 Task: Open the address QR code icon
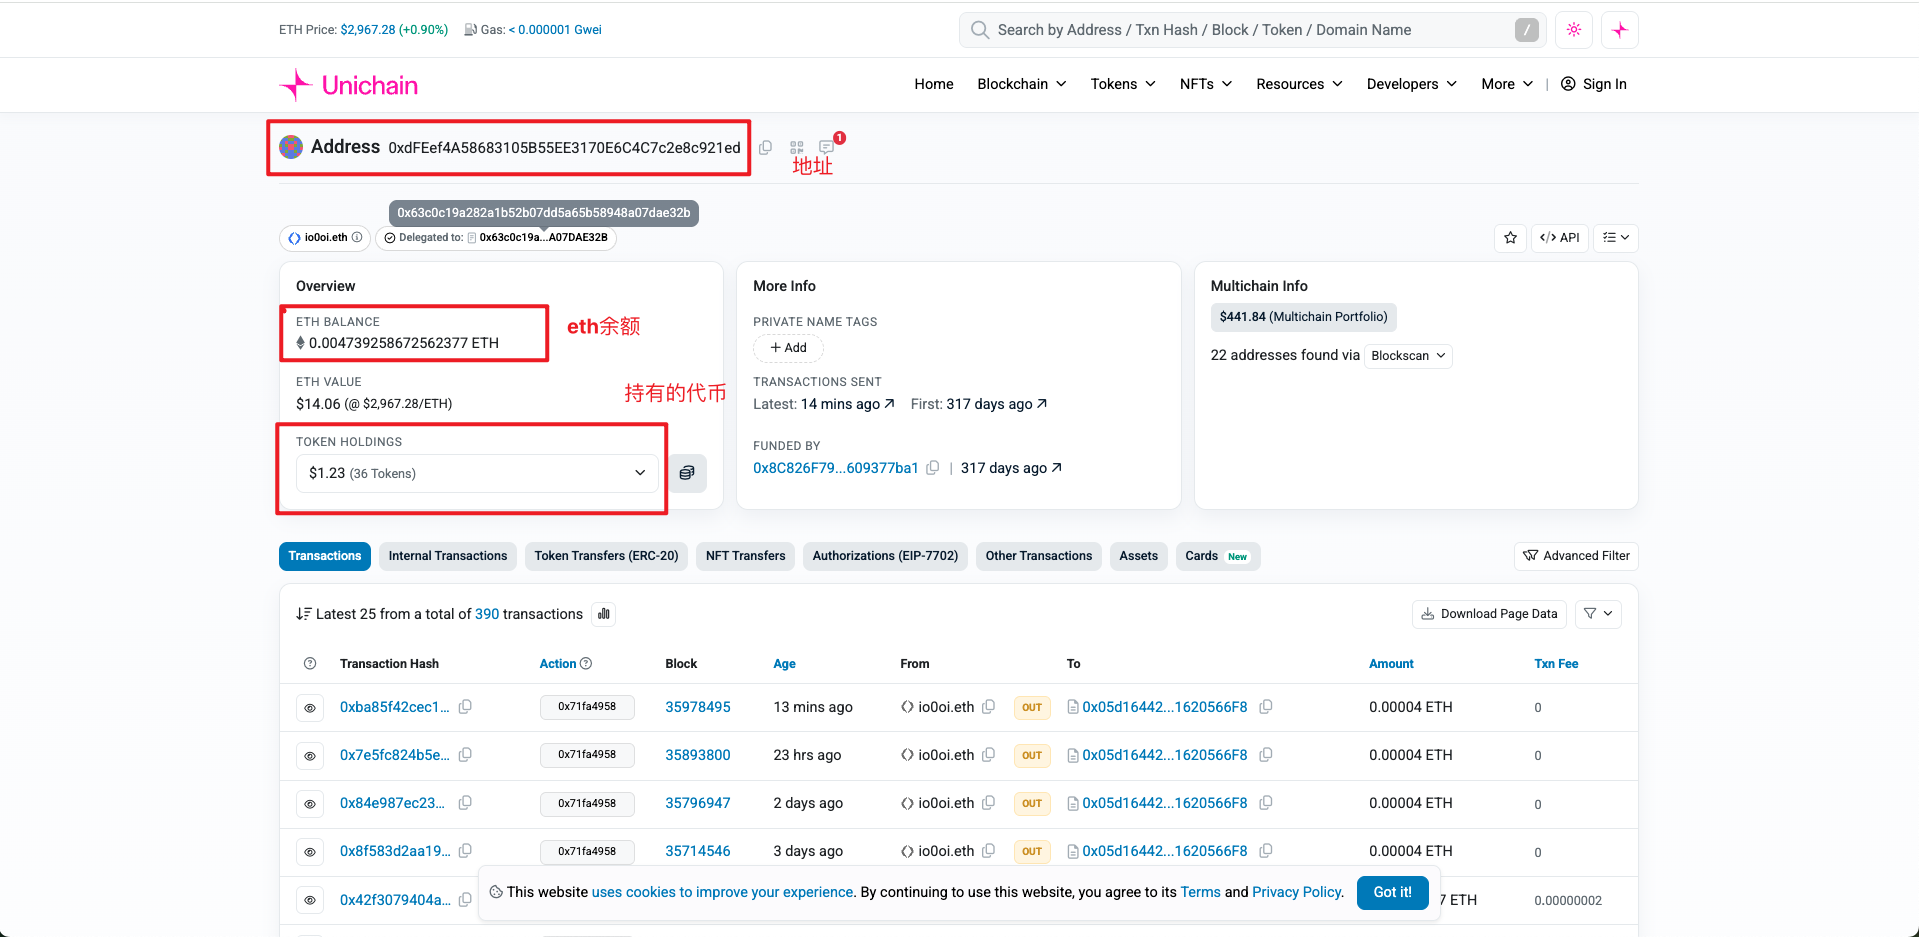(x=797, y=148)
